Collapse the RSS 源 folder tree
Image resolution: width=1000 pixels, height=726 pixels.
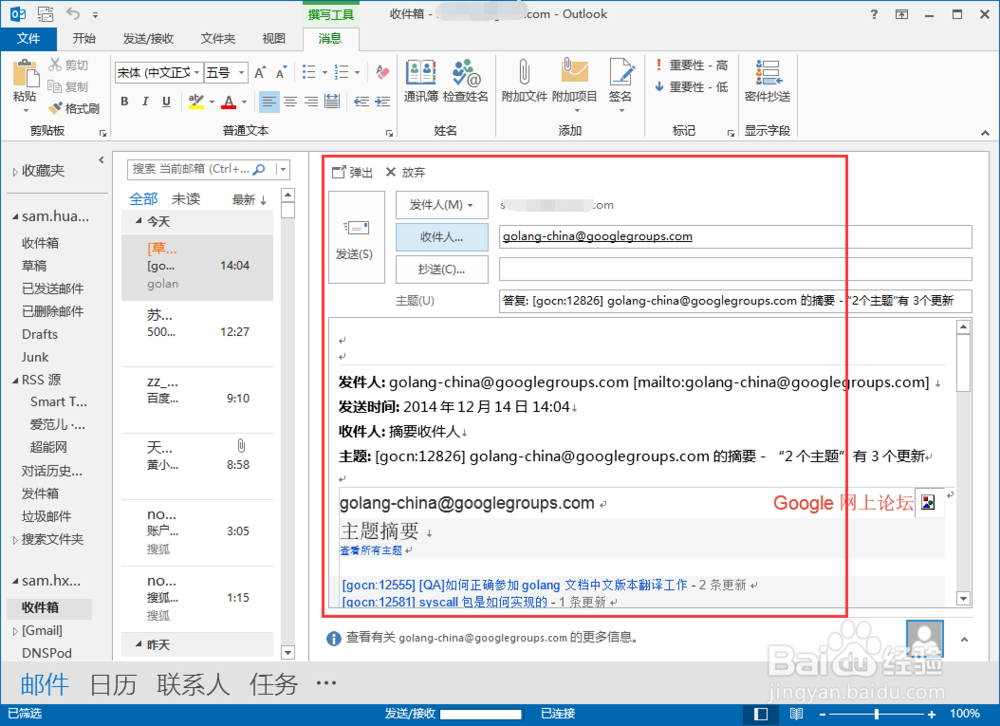click(x=15, y=380)
